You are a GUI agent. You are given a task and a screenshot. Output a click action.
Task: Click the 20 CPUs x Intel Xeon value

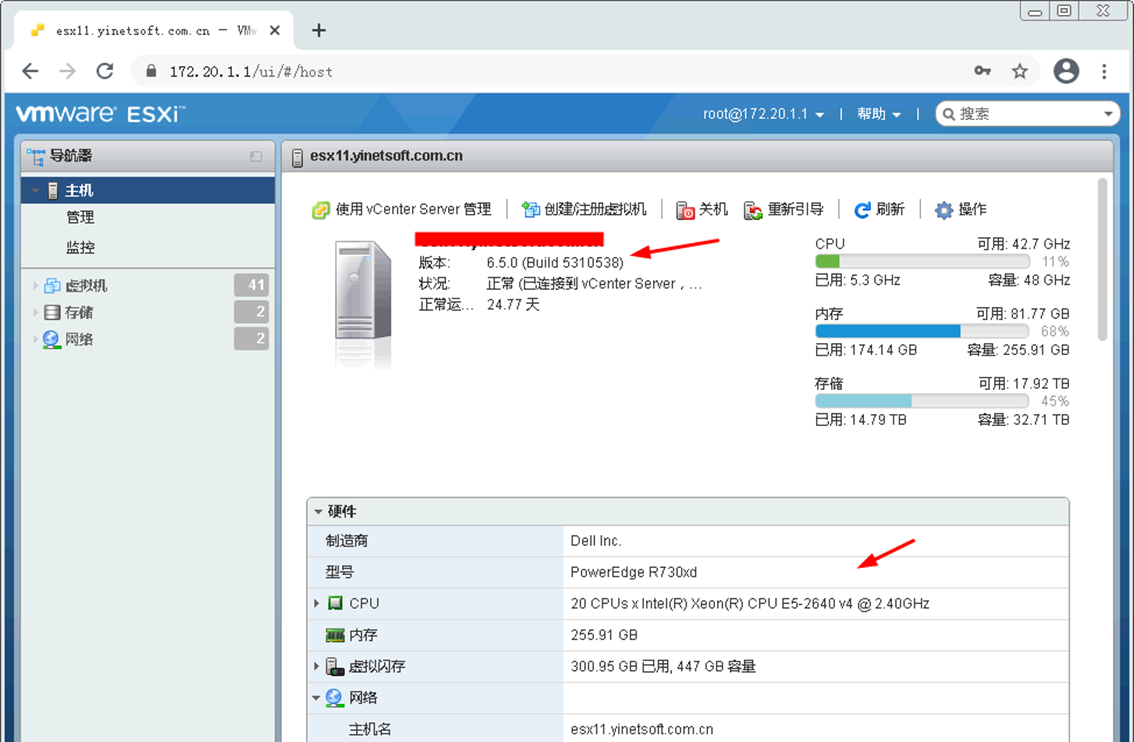(750, 603)
